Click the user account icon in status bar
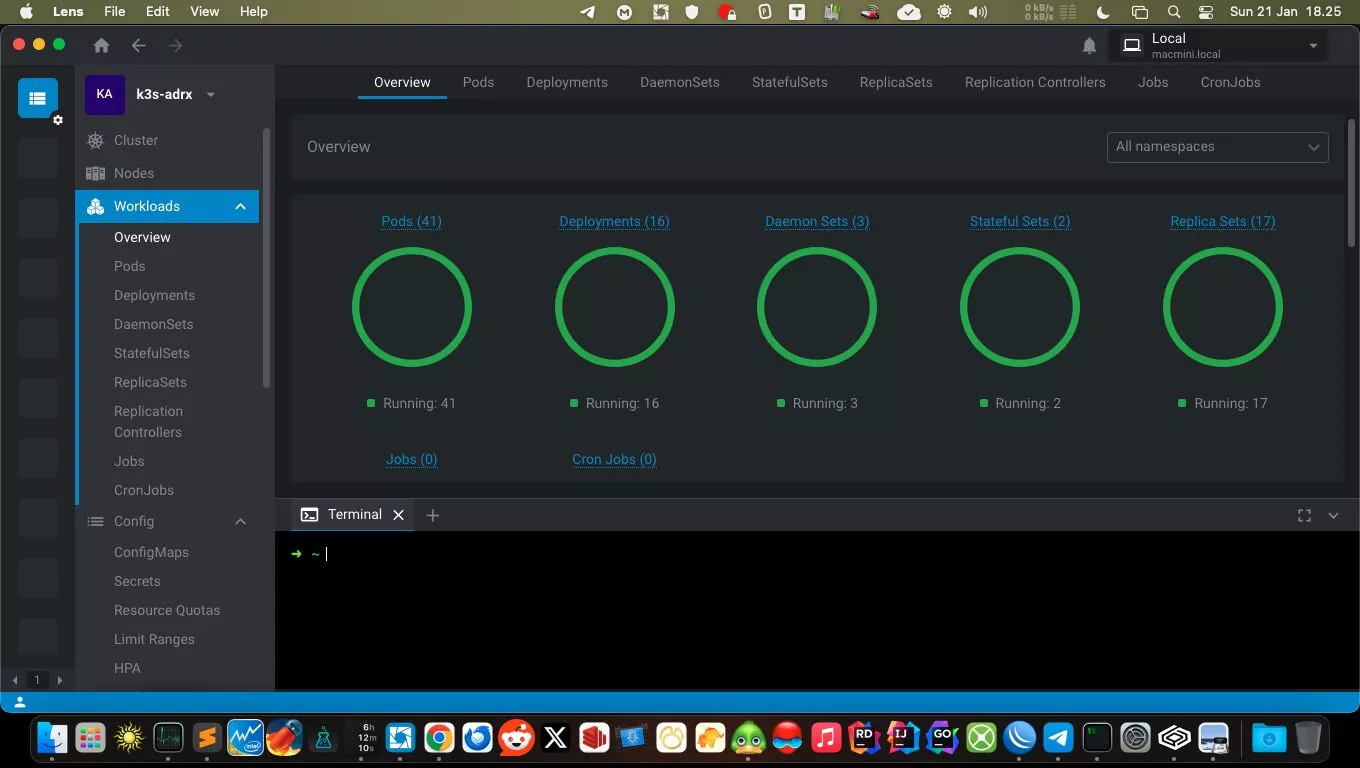 tap(20, 703)
